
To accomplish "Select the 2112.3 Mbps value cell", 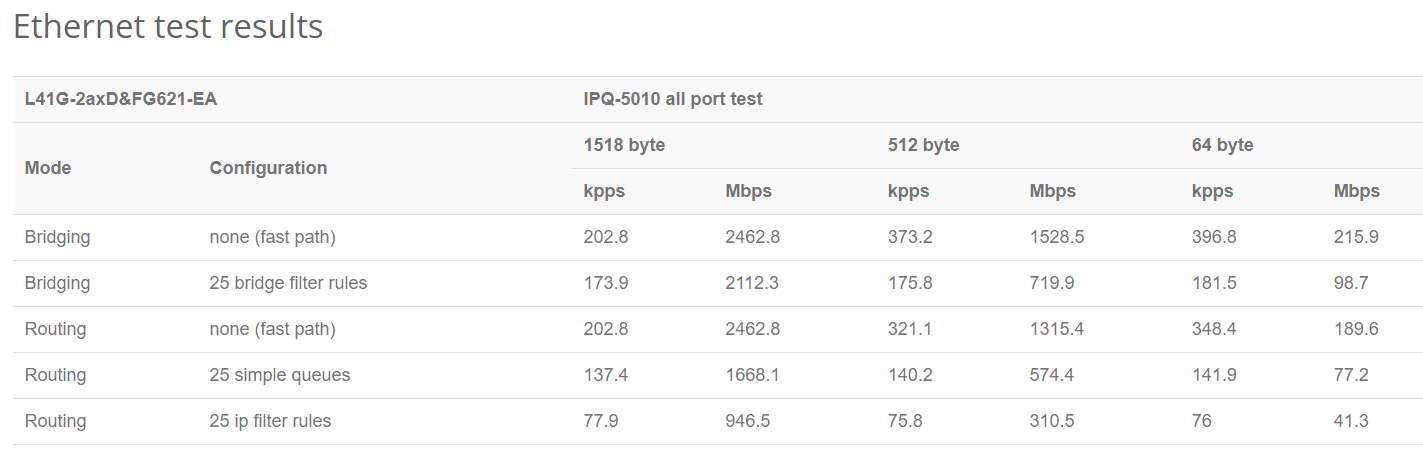I will click(795, 283).
